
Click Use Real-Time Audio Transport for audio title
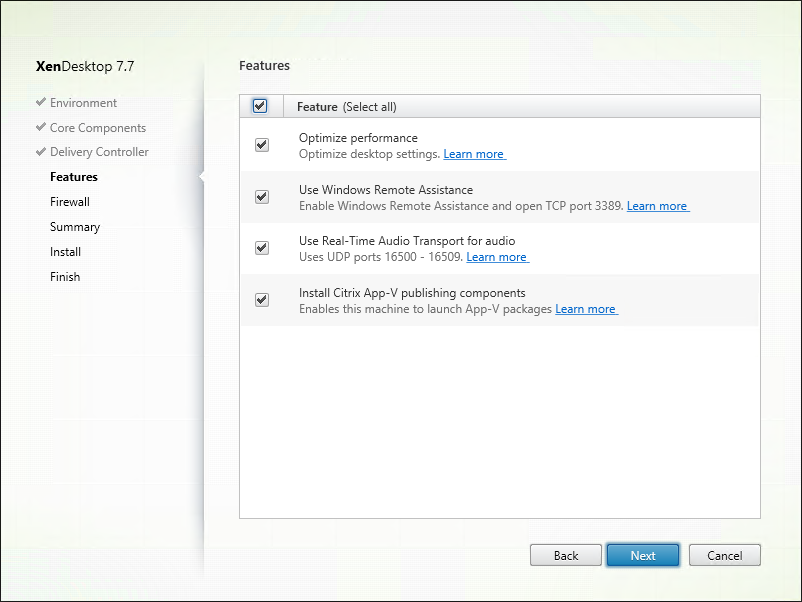[407, 241]
